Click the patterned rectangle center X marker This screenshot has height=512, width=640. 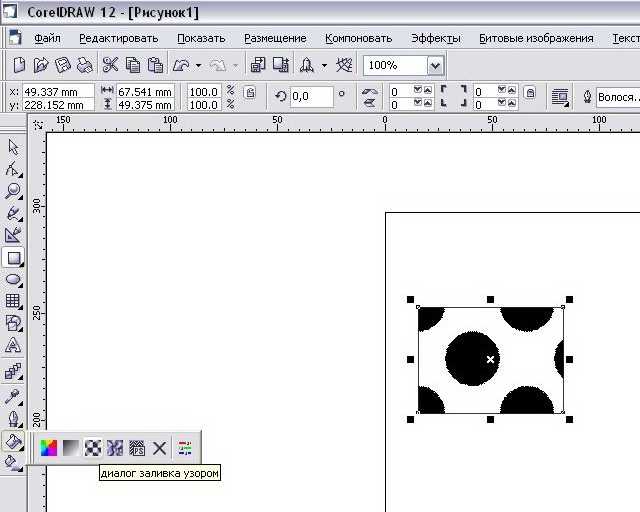(490, 359)
